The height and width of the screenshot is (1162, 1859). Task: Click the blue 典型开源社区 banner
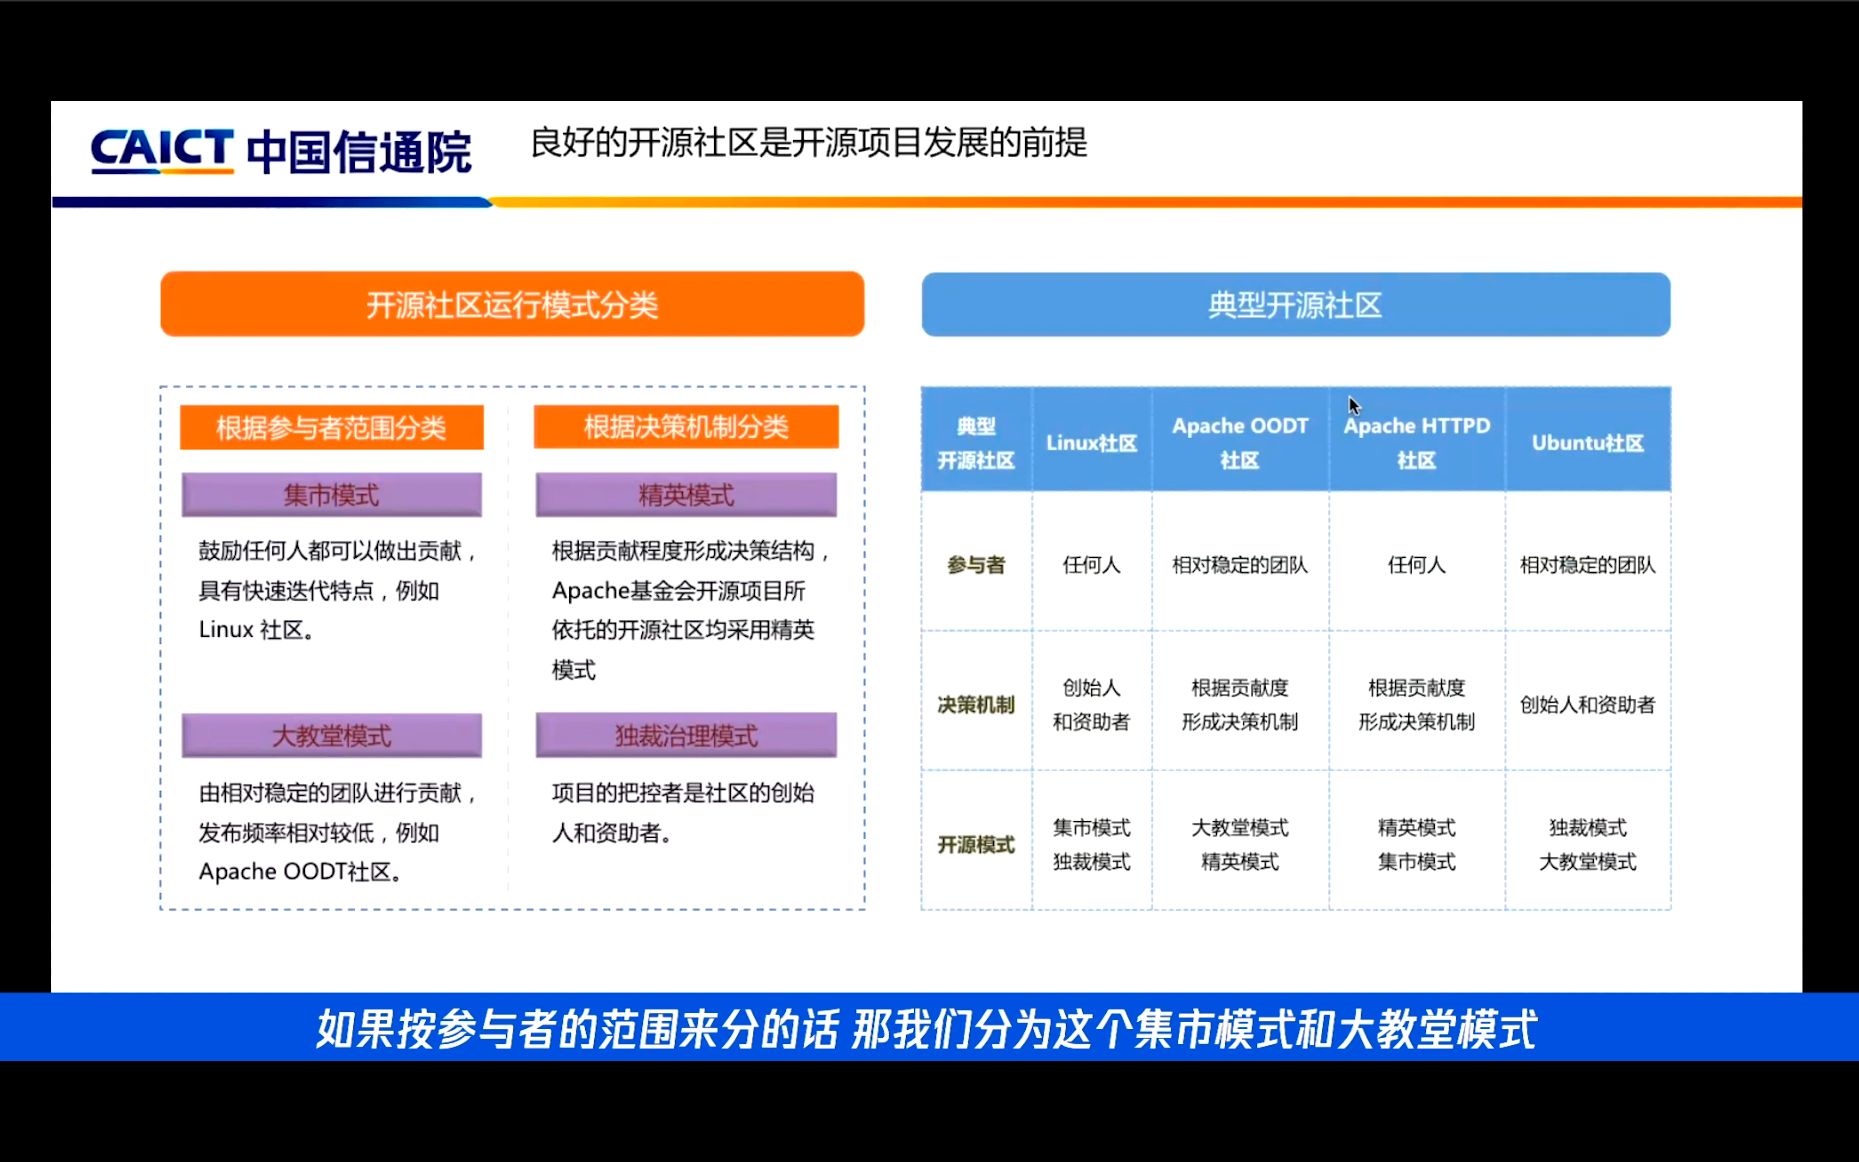[x=1295, y=304]
